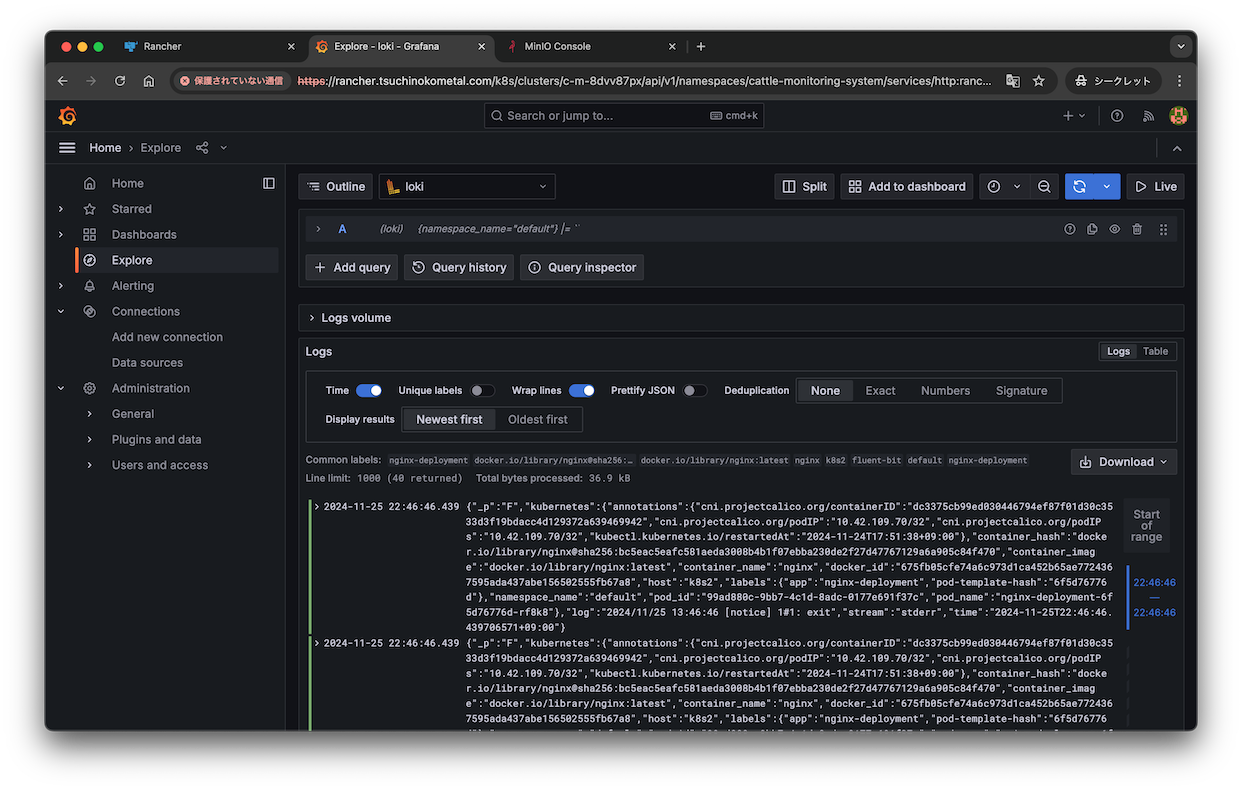The height and width of the screenshot is (790, 1242).
Task: Click the drag handle of query A
Action: (x=1163, y=229)
